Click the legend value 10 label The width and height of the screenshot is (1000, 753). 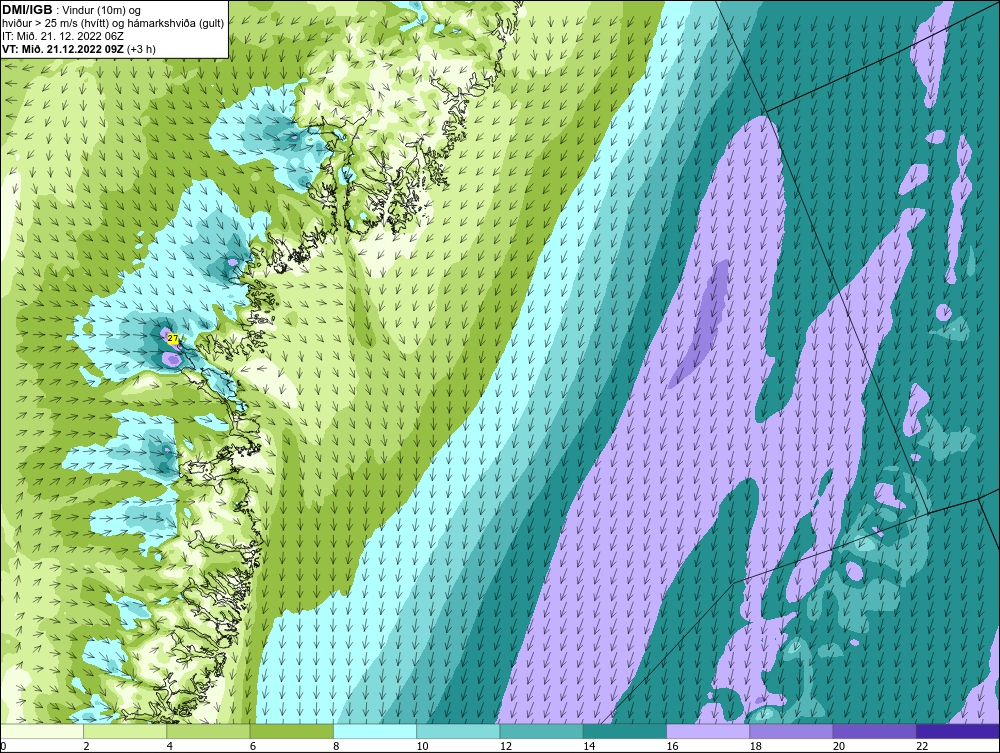point(422,746)
